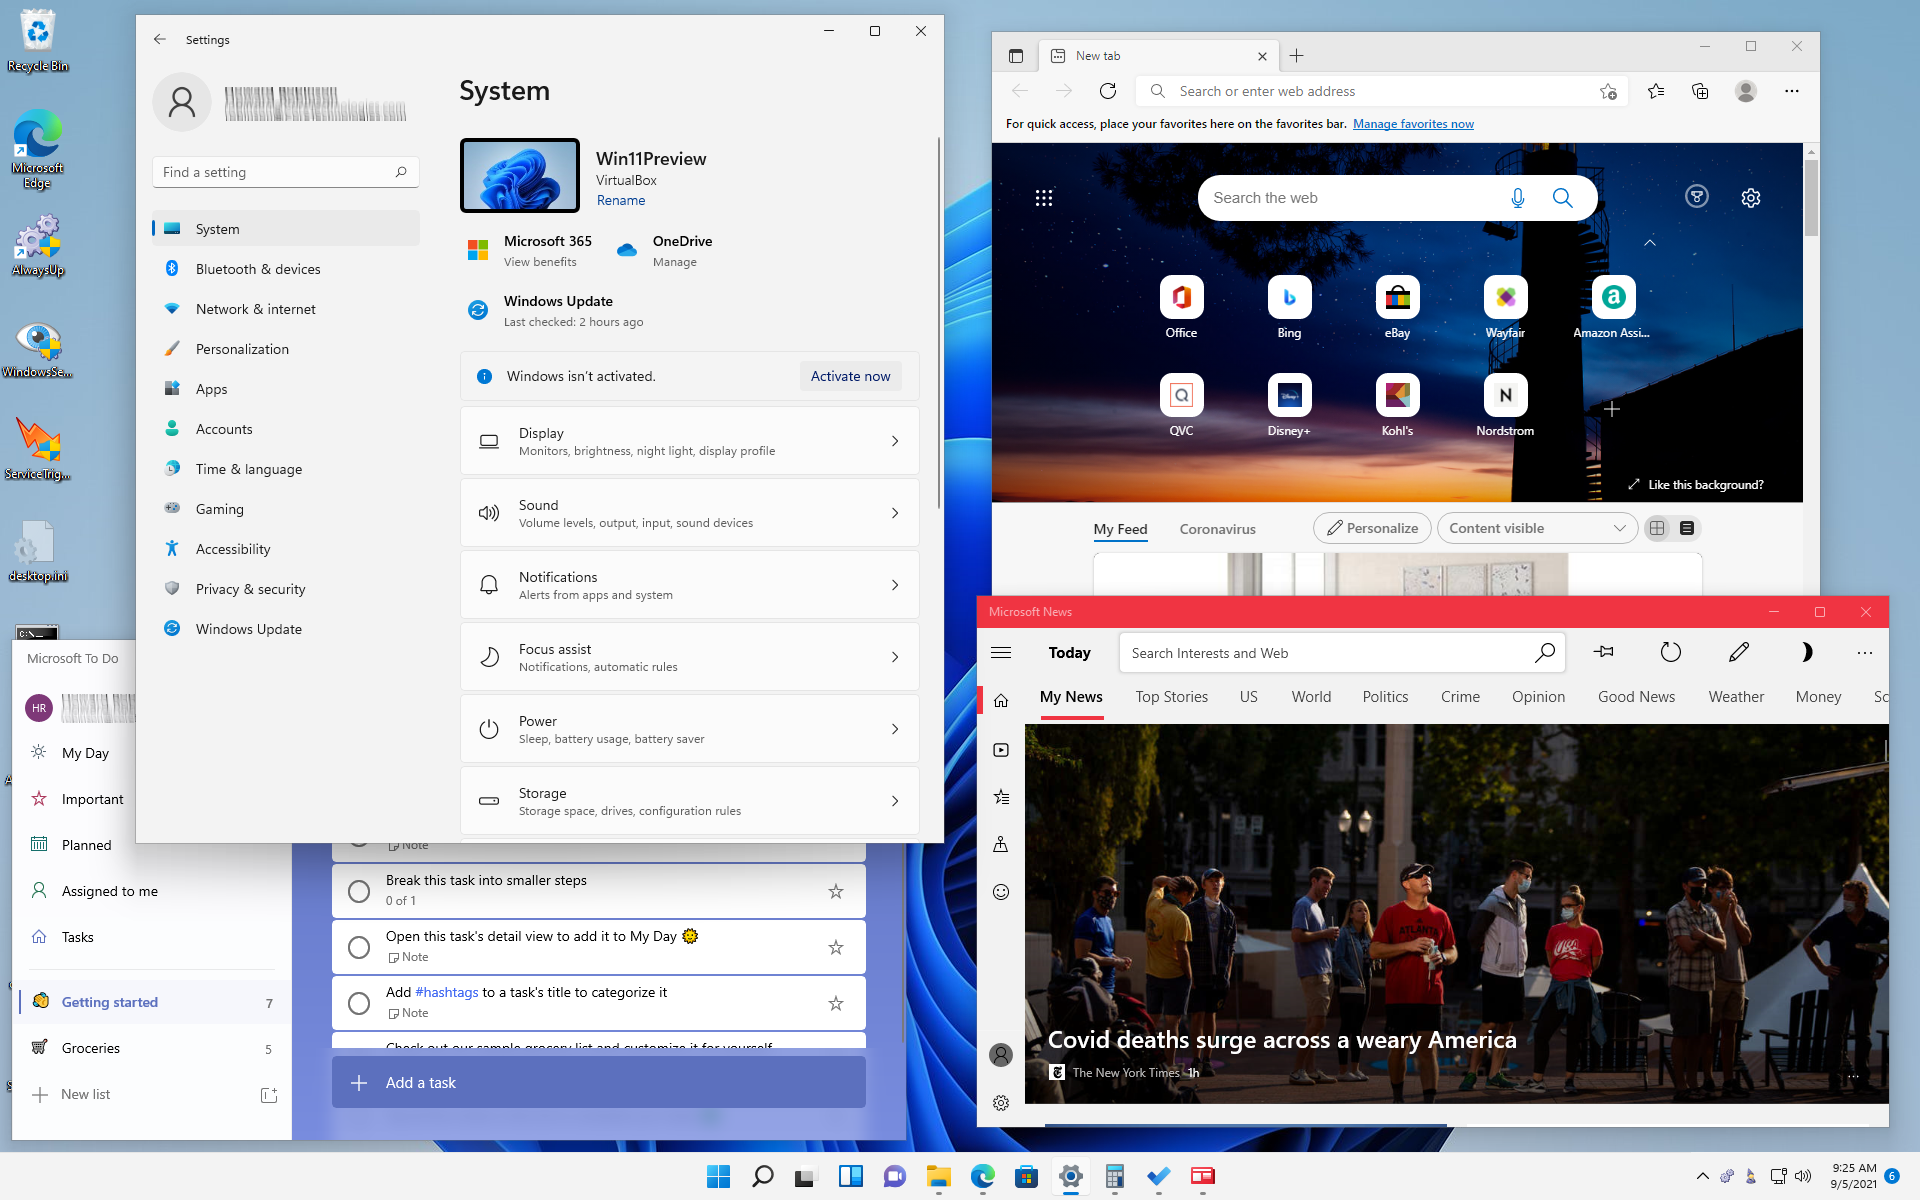Expand Notifications settings
This screenshot has height=1200, width=1920.
689,585
